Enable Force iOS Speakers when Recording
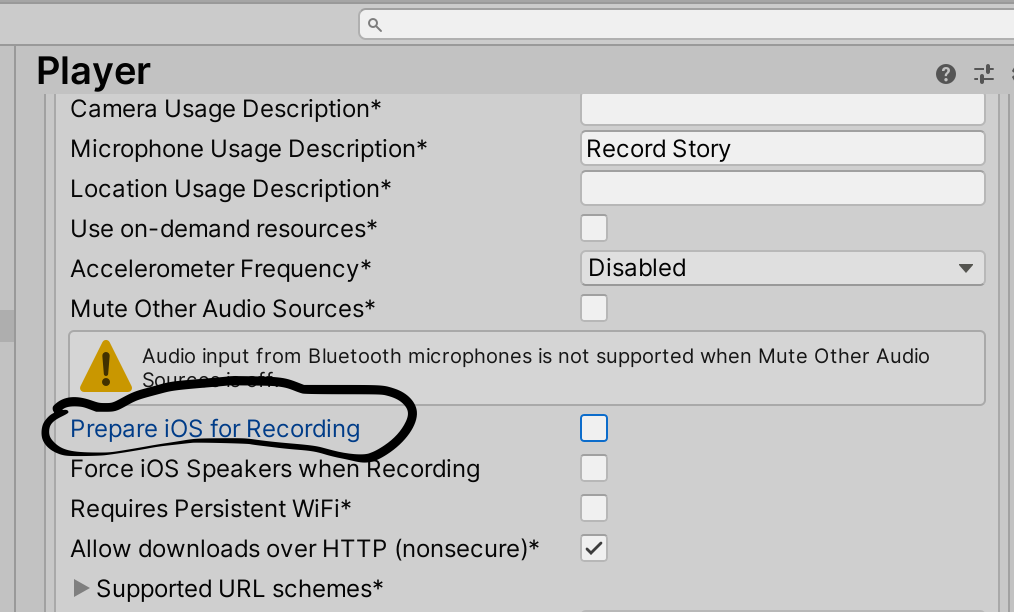 pos(594,468)
